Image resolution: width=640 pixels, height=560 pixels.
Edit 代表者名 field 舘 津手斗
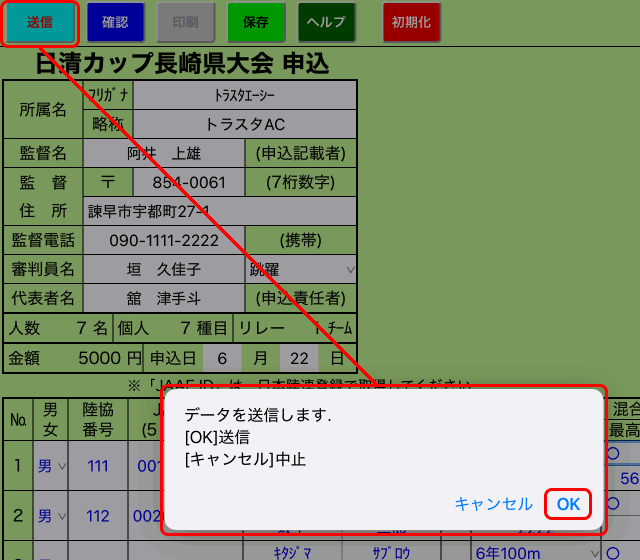coord(164,298)
